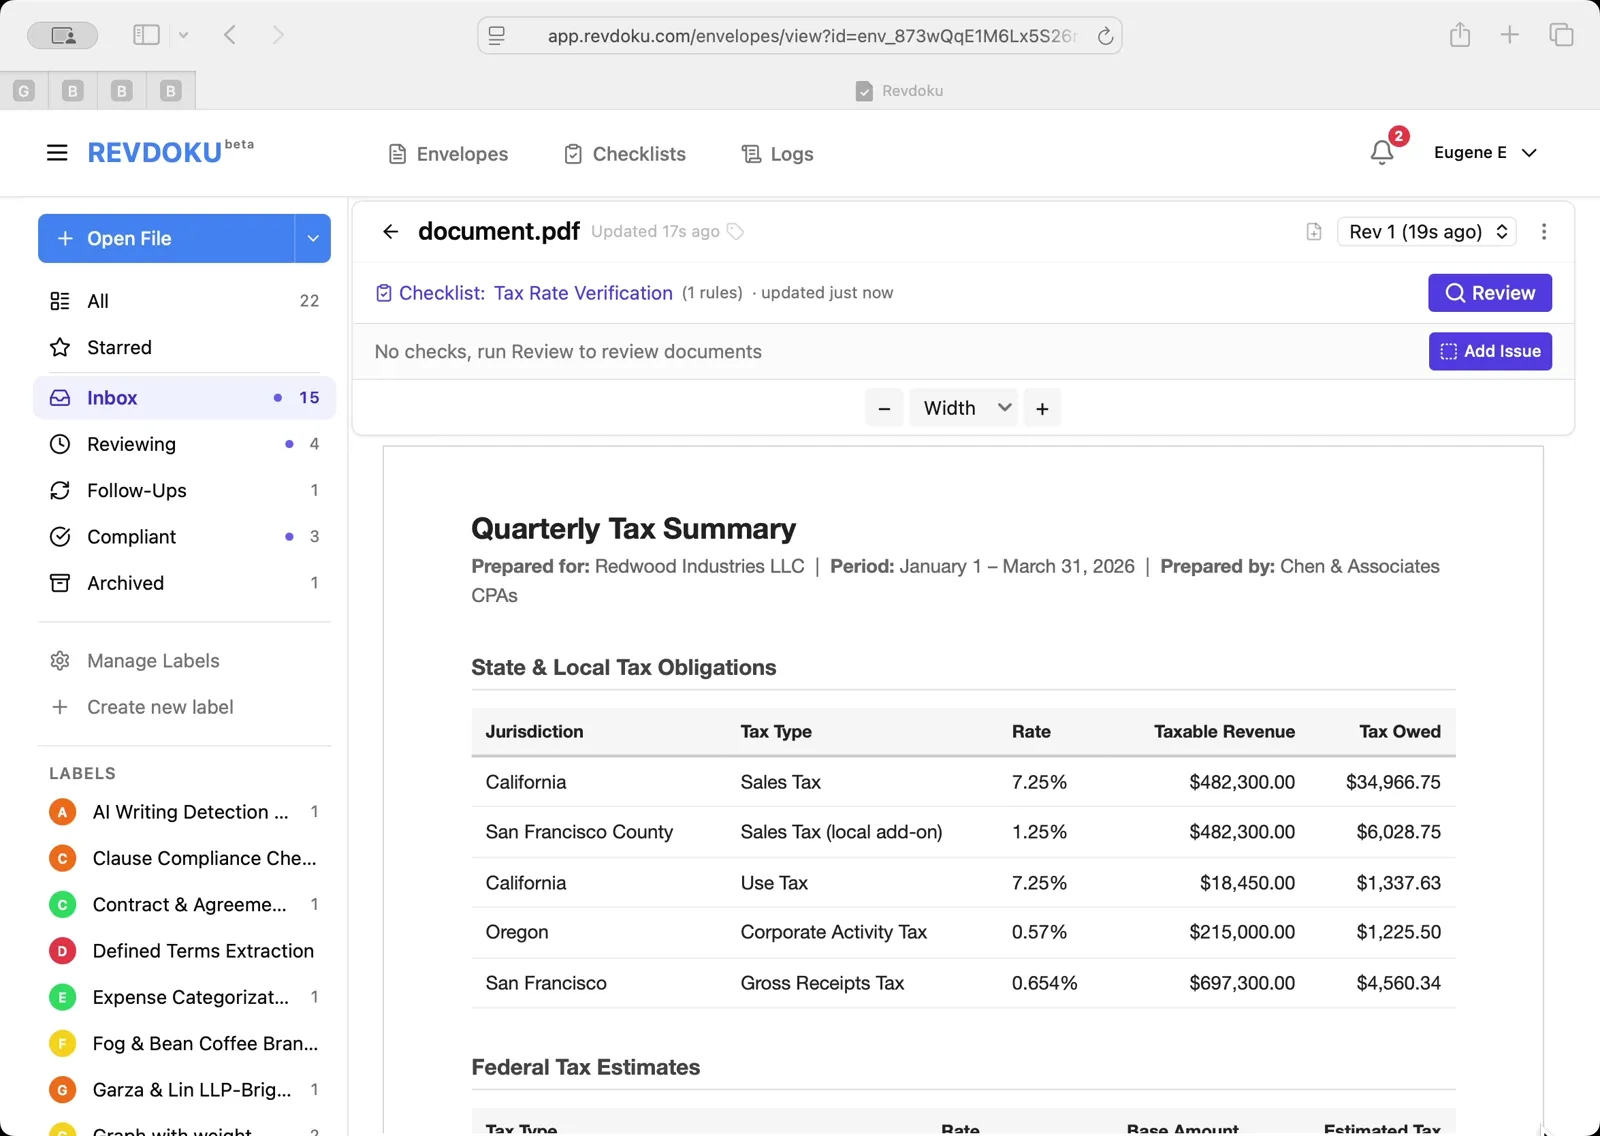Viewport: 1600px width, 1136px height.
Task: Select the Starred filter
Action: point(117,347)
